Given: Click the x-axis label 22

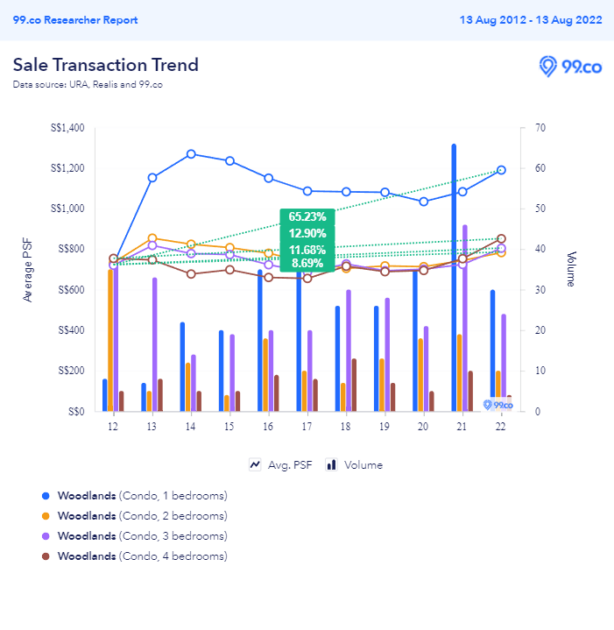Looking at the screenshot, I should click(500, 426).
